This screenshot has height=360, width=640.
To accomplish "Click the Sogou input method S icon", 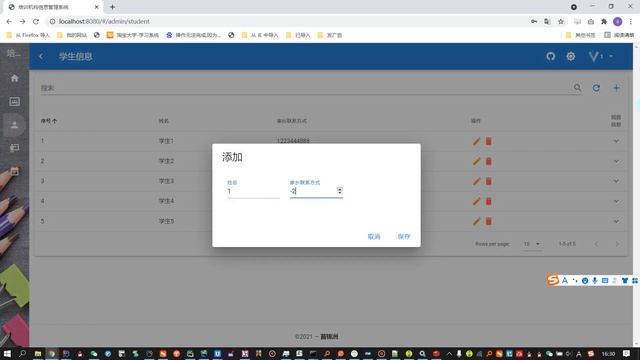I will pos(553,280).
